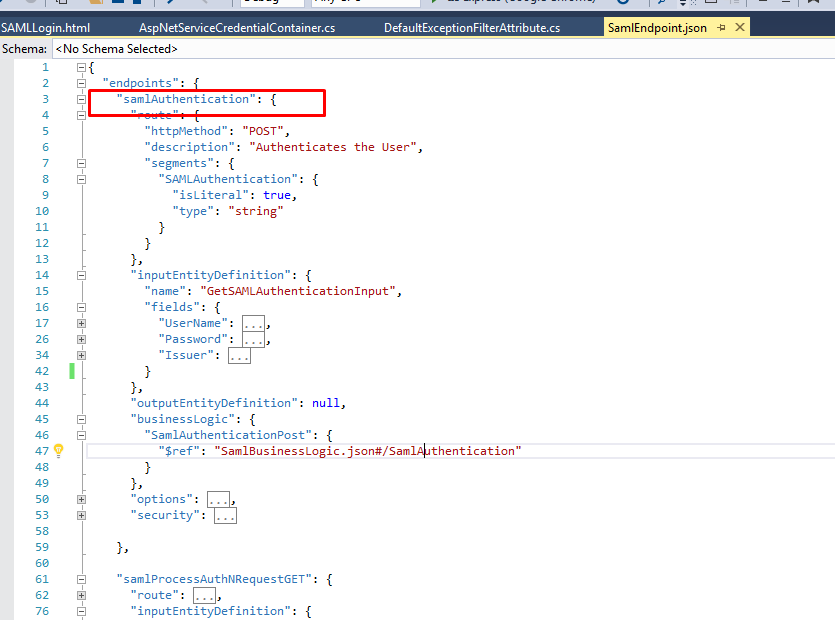This screenshot has height=620, width=835.
Task: Collapse the endpoints block on line 2
Action: [81, 83]
